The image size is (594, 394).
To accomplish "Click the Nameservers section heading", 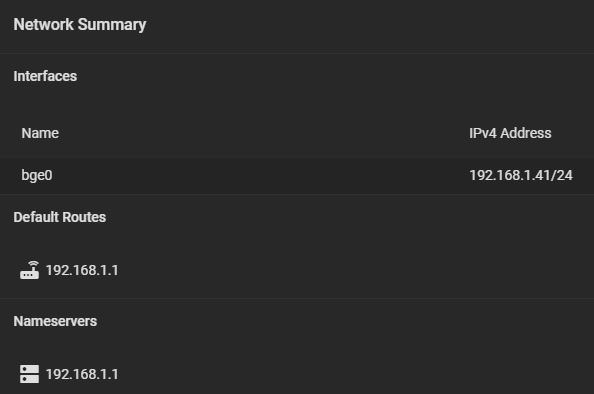I will [55, 321].
